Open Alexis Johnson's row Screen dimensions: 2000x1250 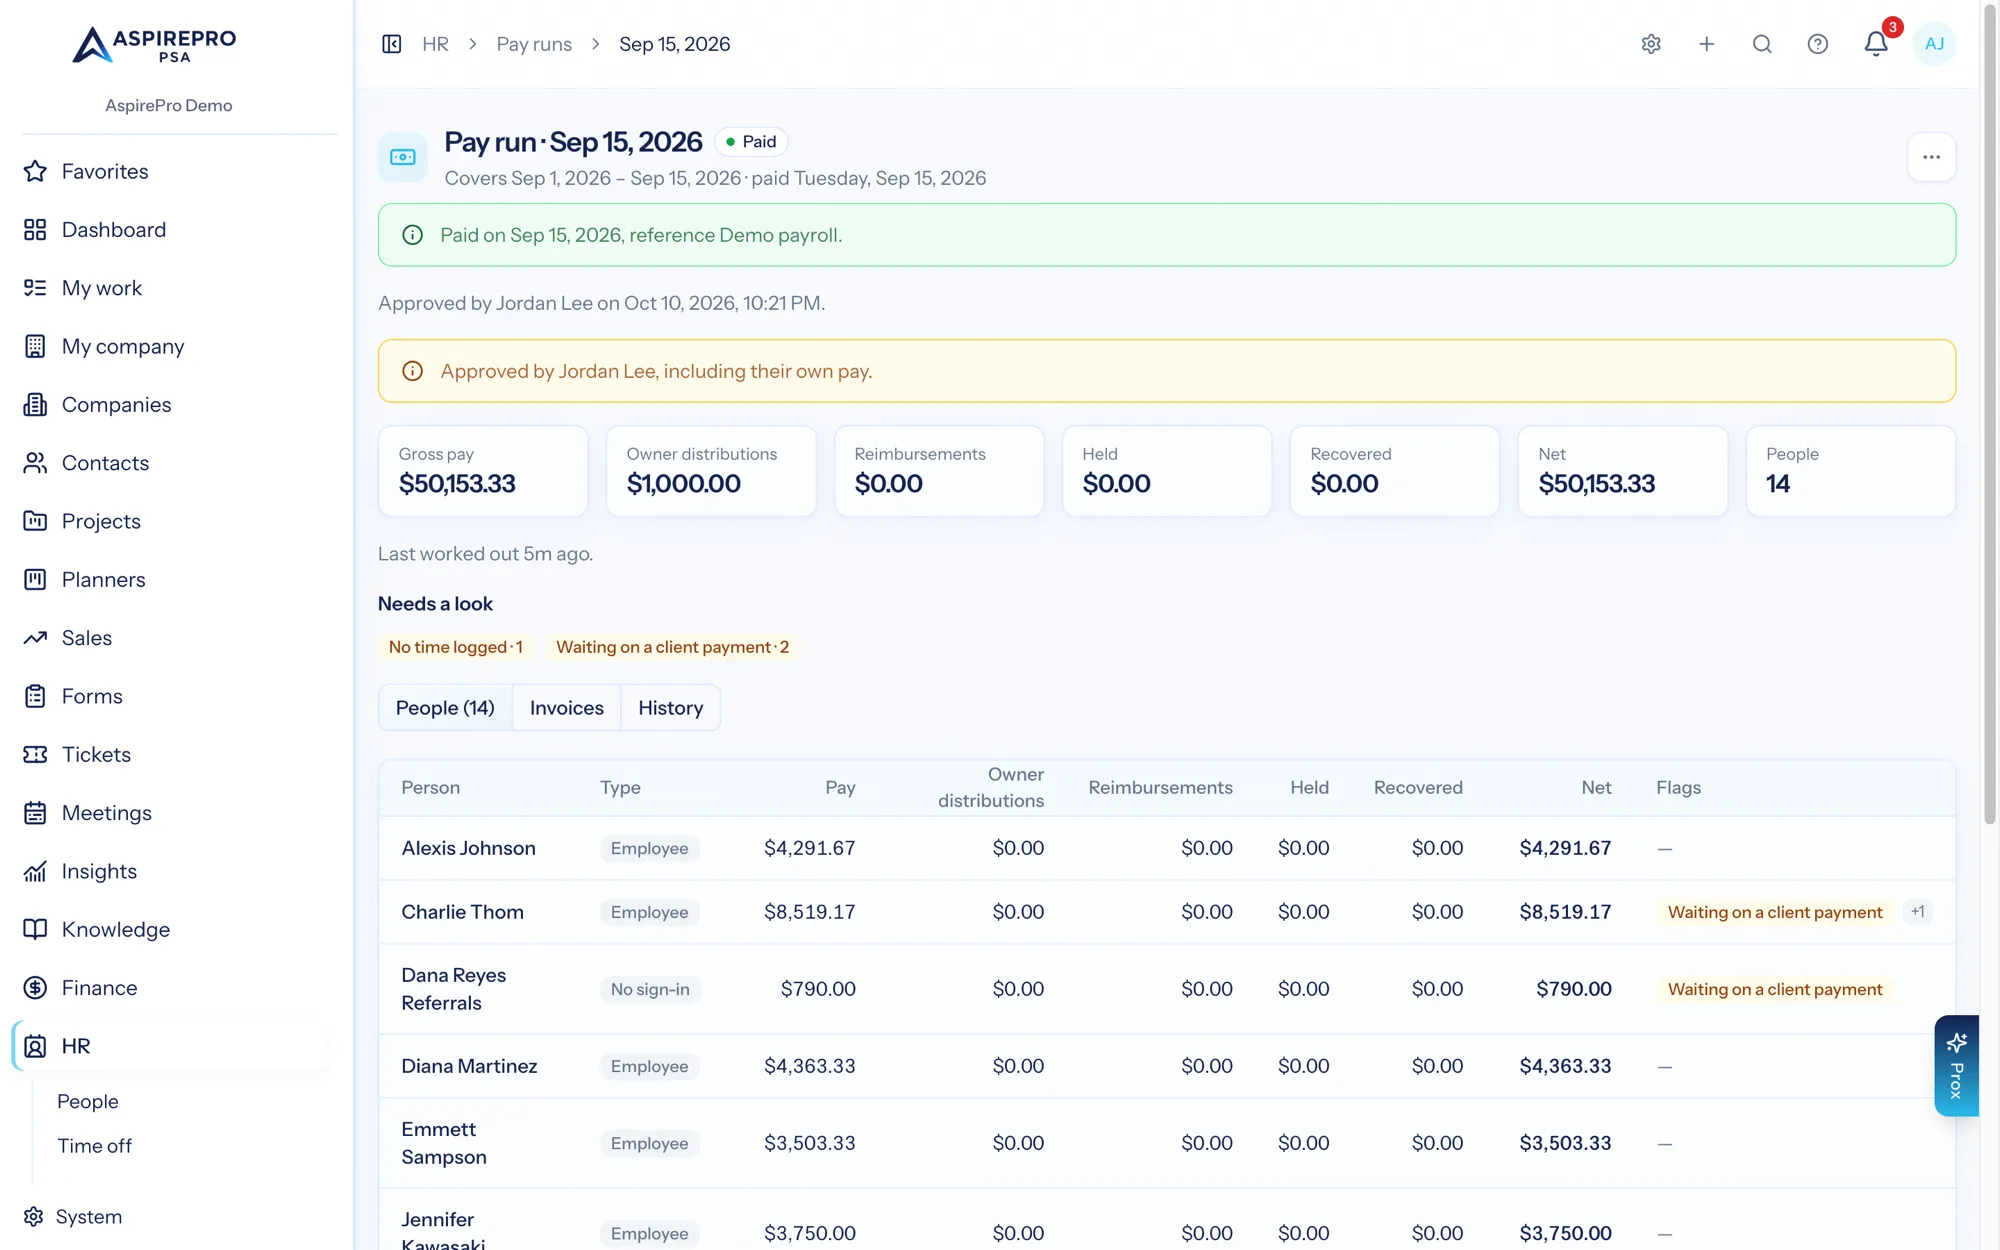pos(1167,848)
